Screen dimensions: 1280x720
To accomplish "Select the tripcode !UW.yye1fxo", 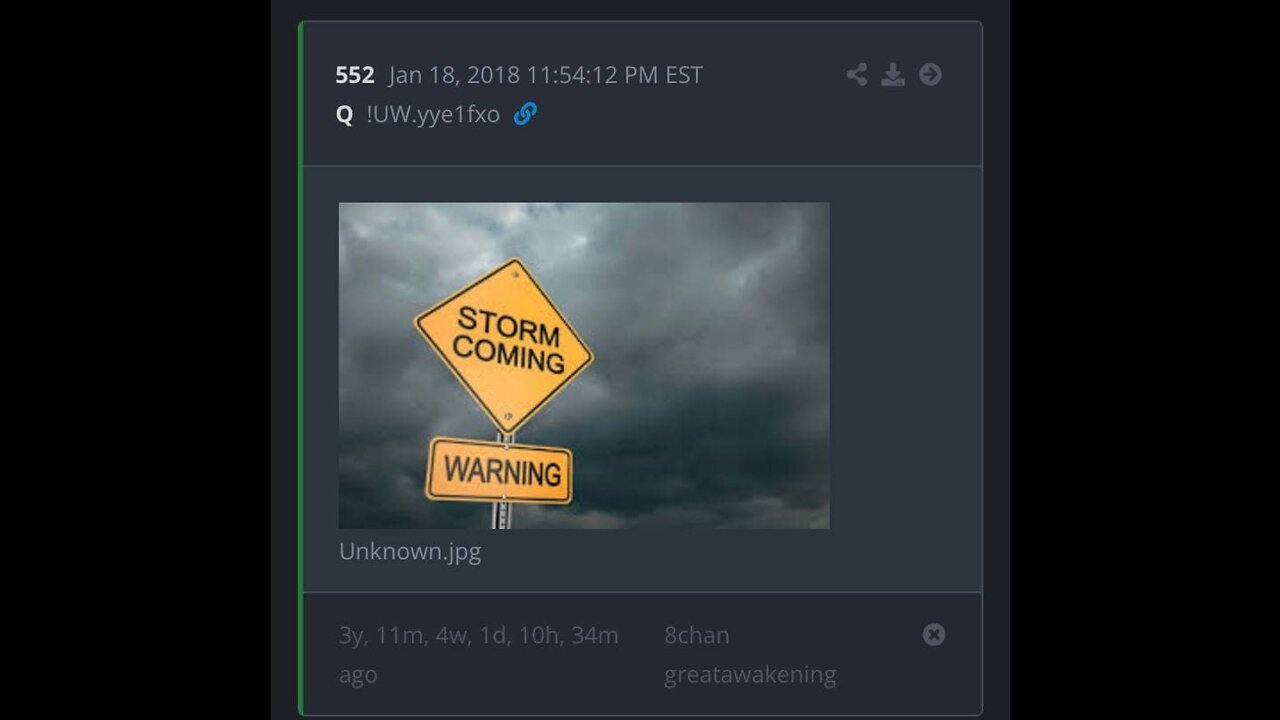I will 433,114.
